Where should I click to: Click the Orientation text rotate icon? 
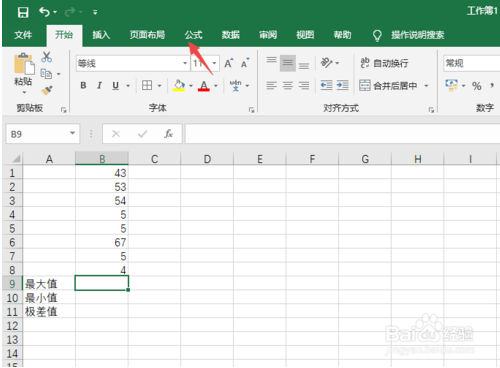pyautogui.click(x=326, y=63)
